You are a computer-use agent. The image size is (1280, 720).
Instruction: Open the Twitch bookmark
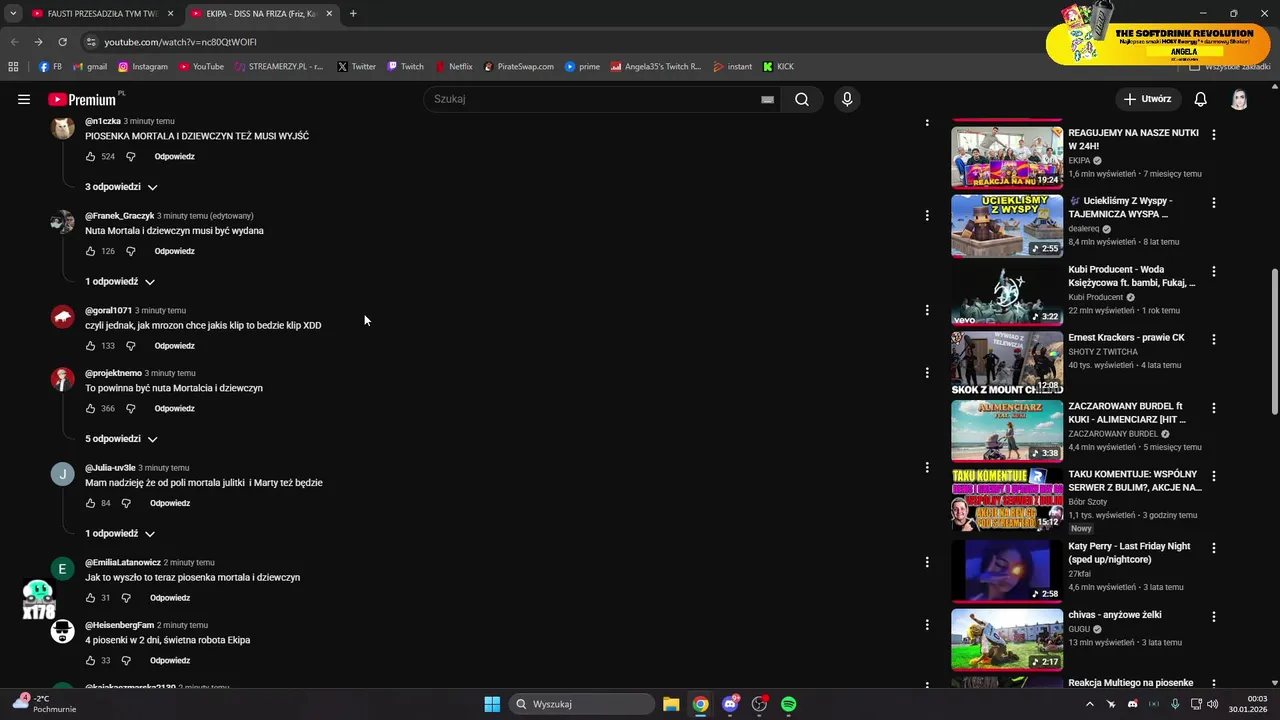click(x=405, y=67)
